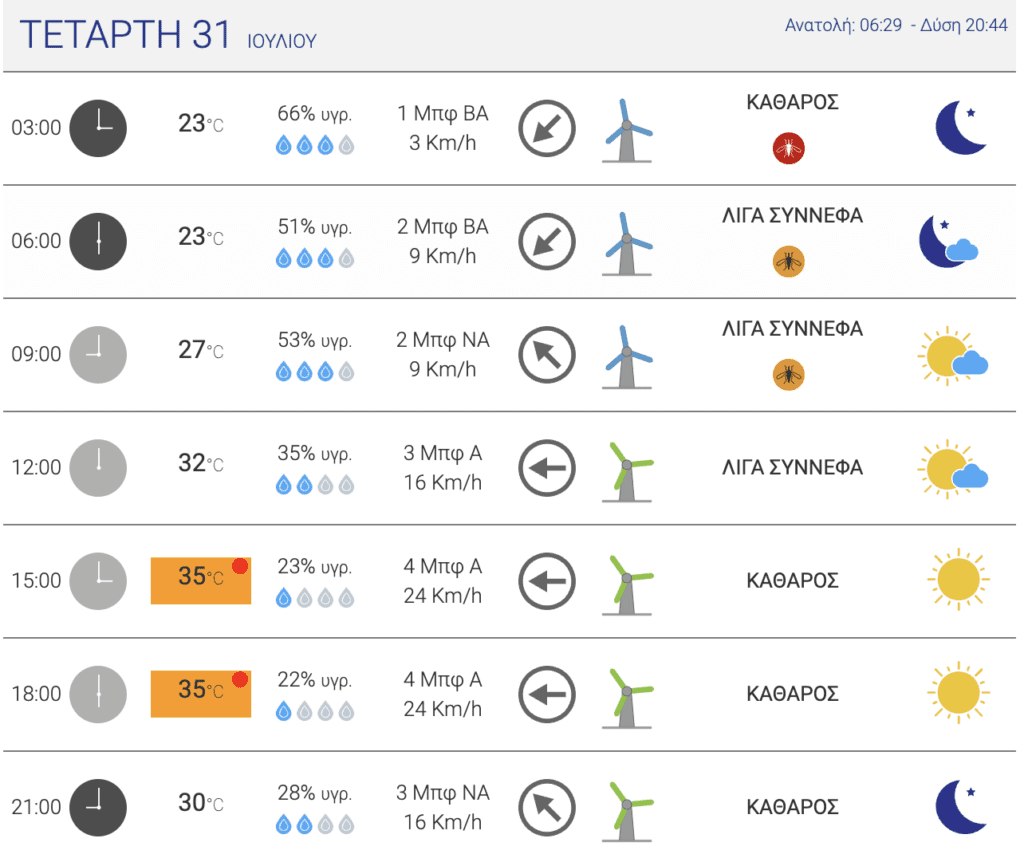This screenshot has height=850, width=1024.
Task: Click the orange 35°C highlight at 15:00
Action: [201, 580]
